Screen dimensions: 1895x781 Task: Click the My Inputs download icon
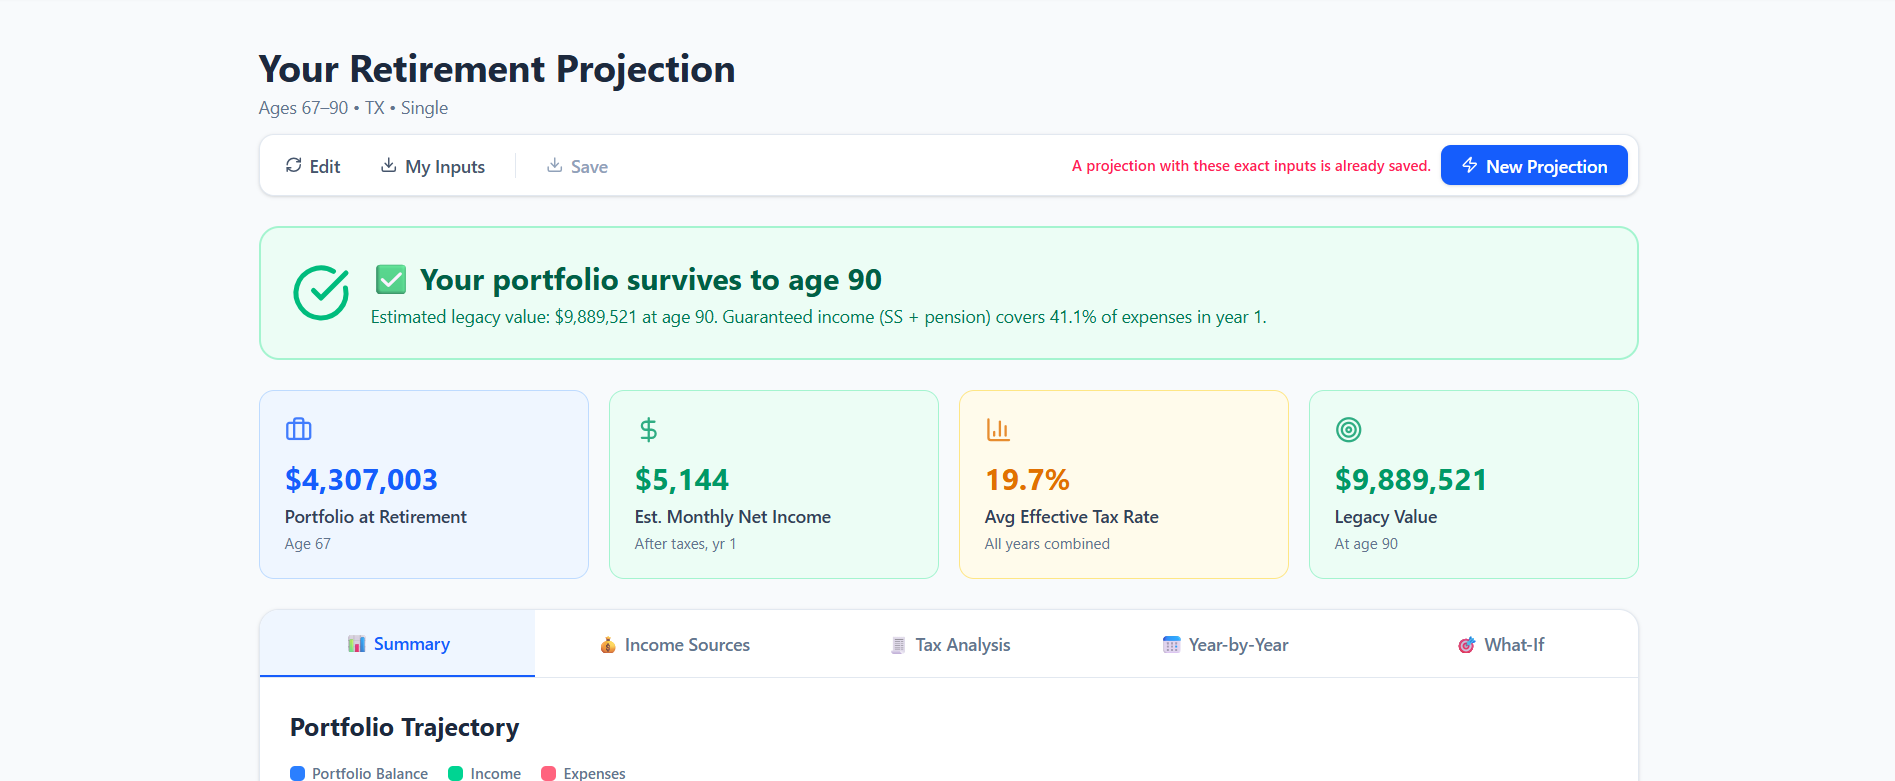[x=388, y=165]
